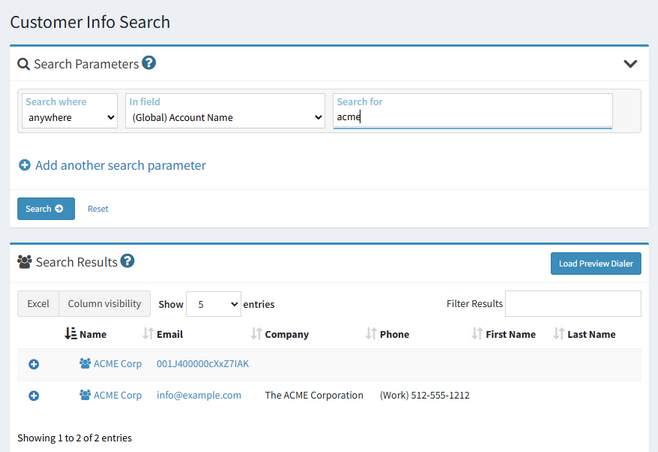658x452 pixels.
Task: Open the Search where dropdown
Action: [x=70, y=111]
